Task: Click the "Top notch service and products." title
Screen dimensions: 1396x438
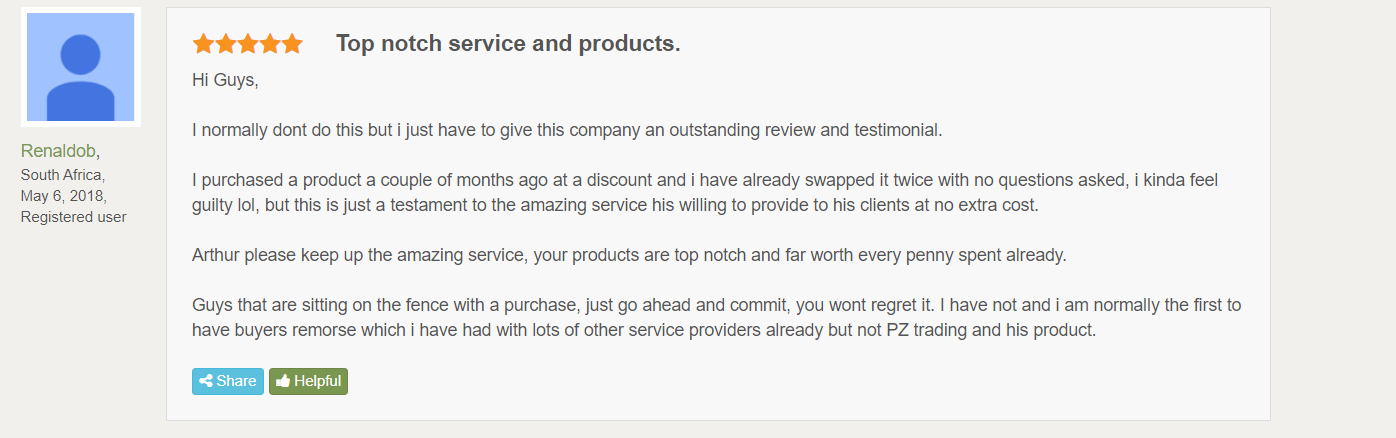Action: 508,44
